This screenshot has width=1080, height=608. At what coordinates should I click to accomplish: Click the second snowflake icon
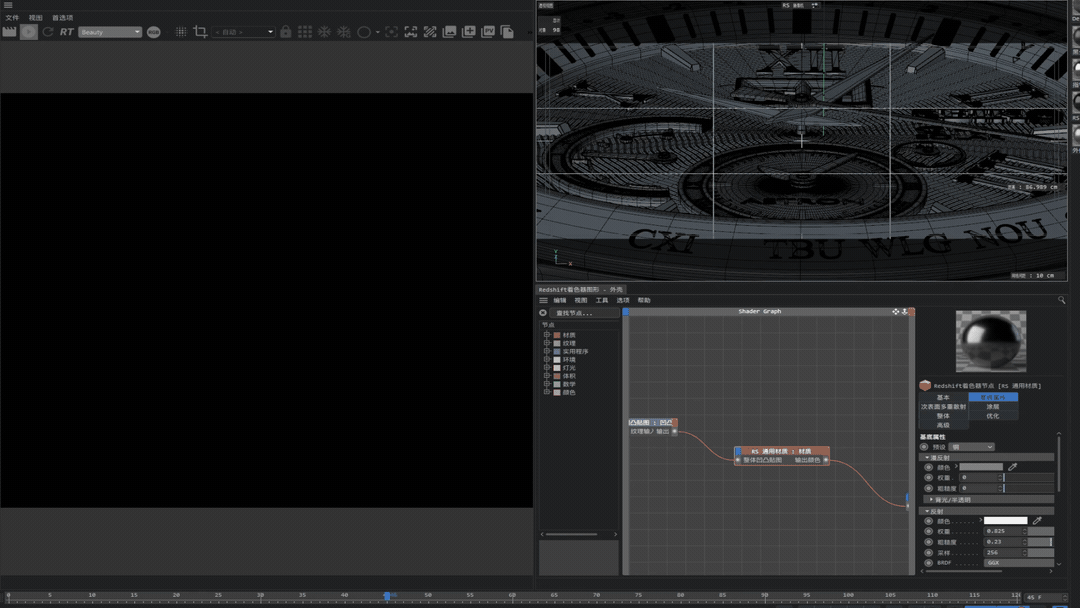343,32
